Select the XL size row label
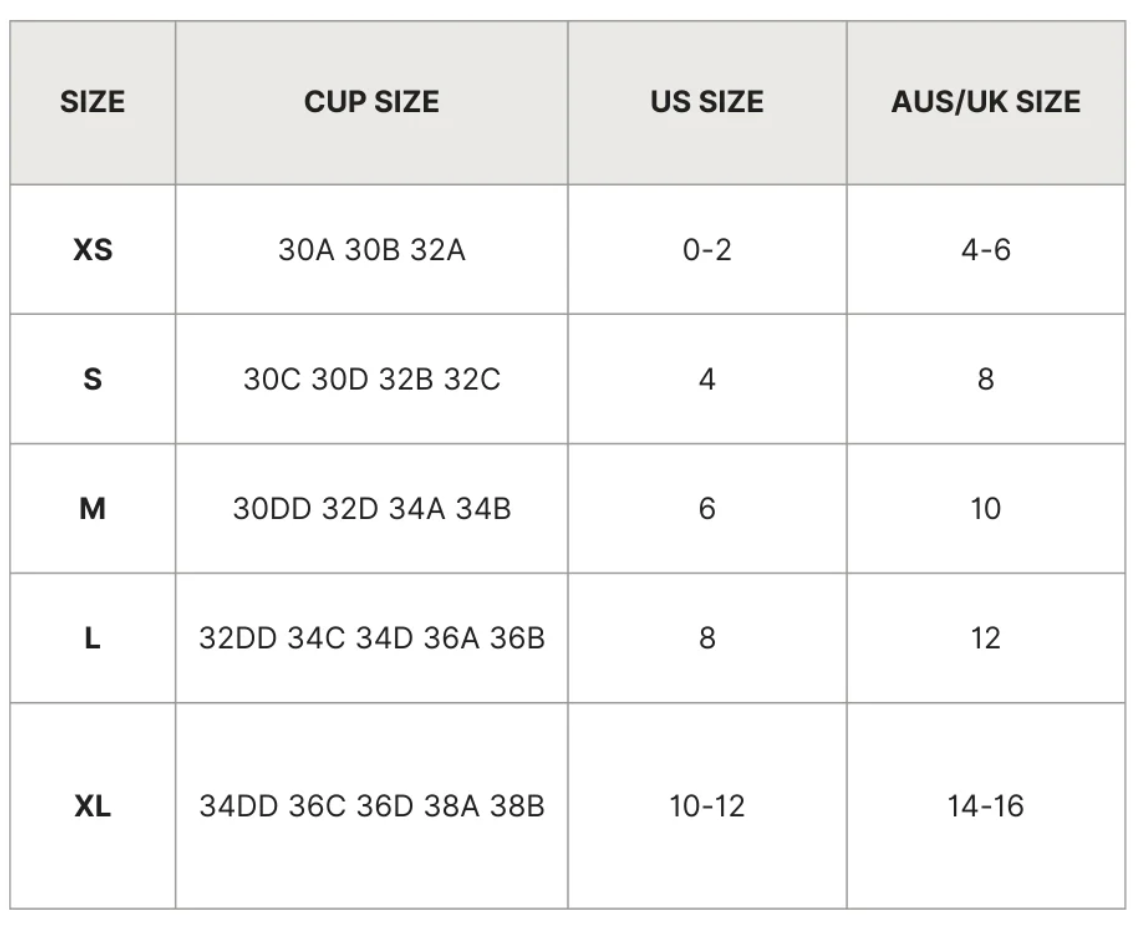1138x928 pixels. (x=92, y=806)
